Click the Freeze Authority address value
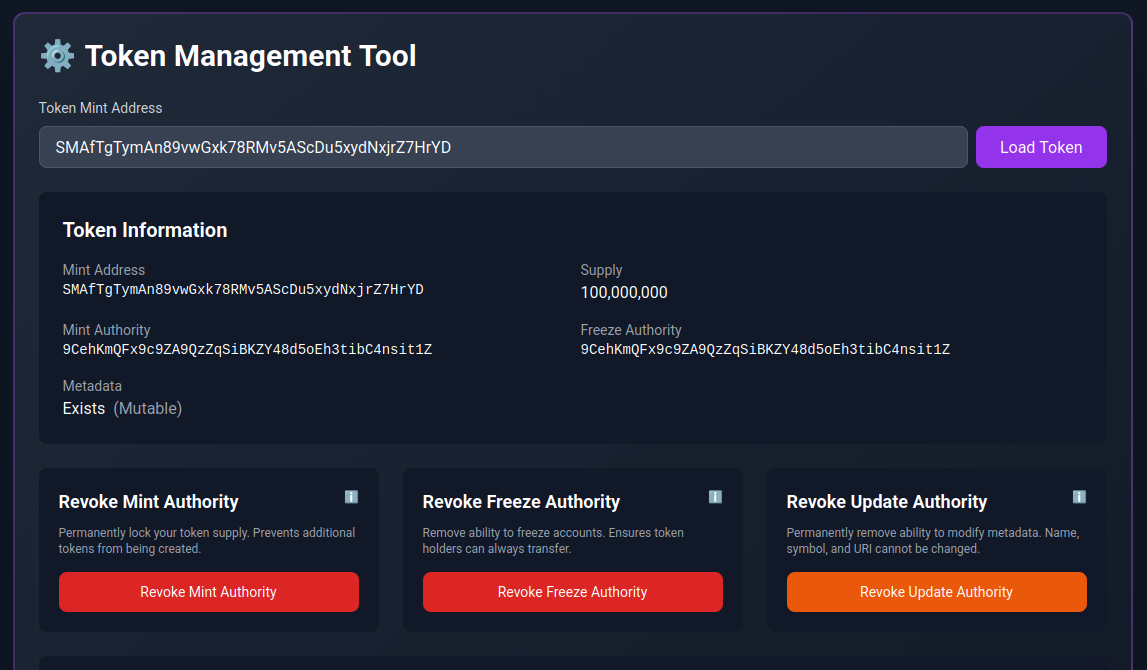 pos(765,350)
